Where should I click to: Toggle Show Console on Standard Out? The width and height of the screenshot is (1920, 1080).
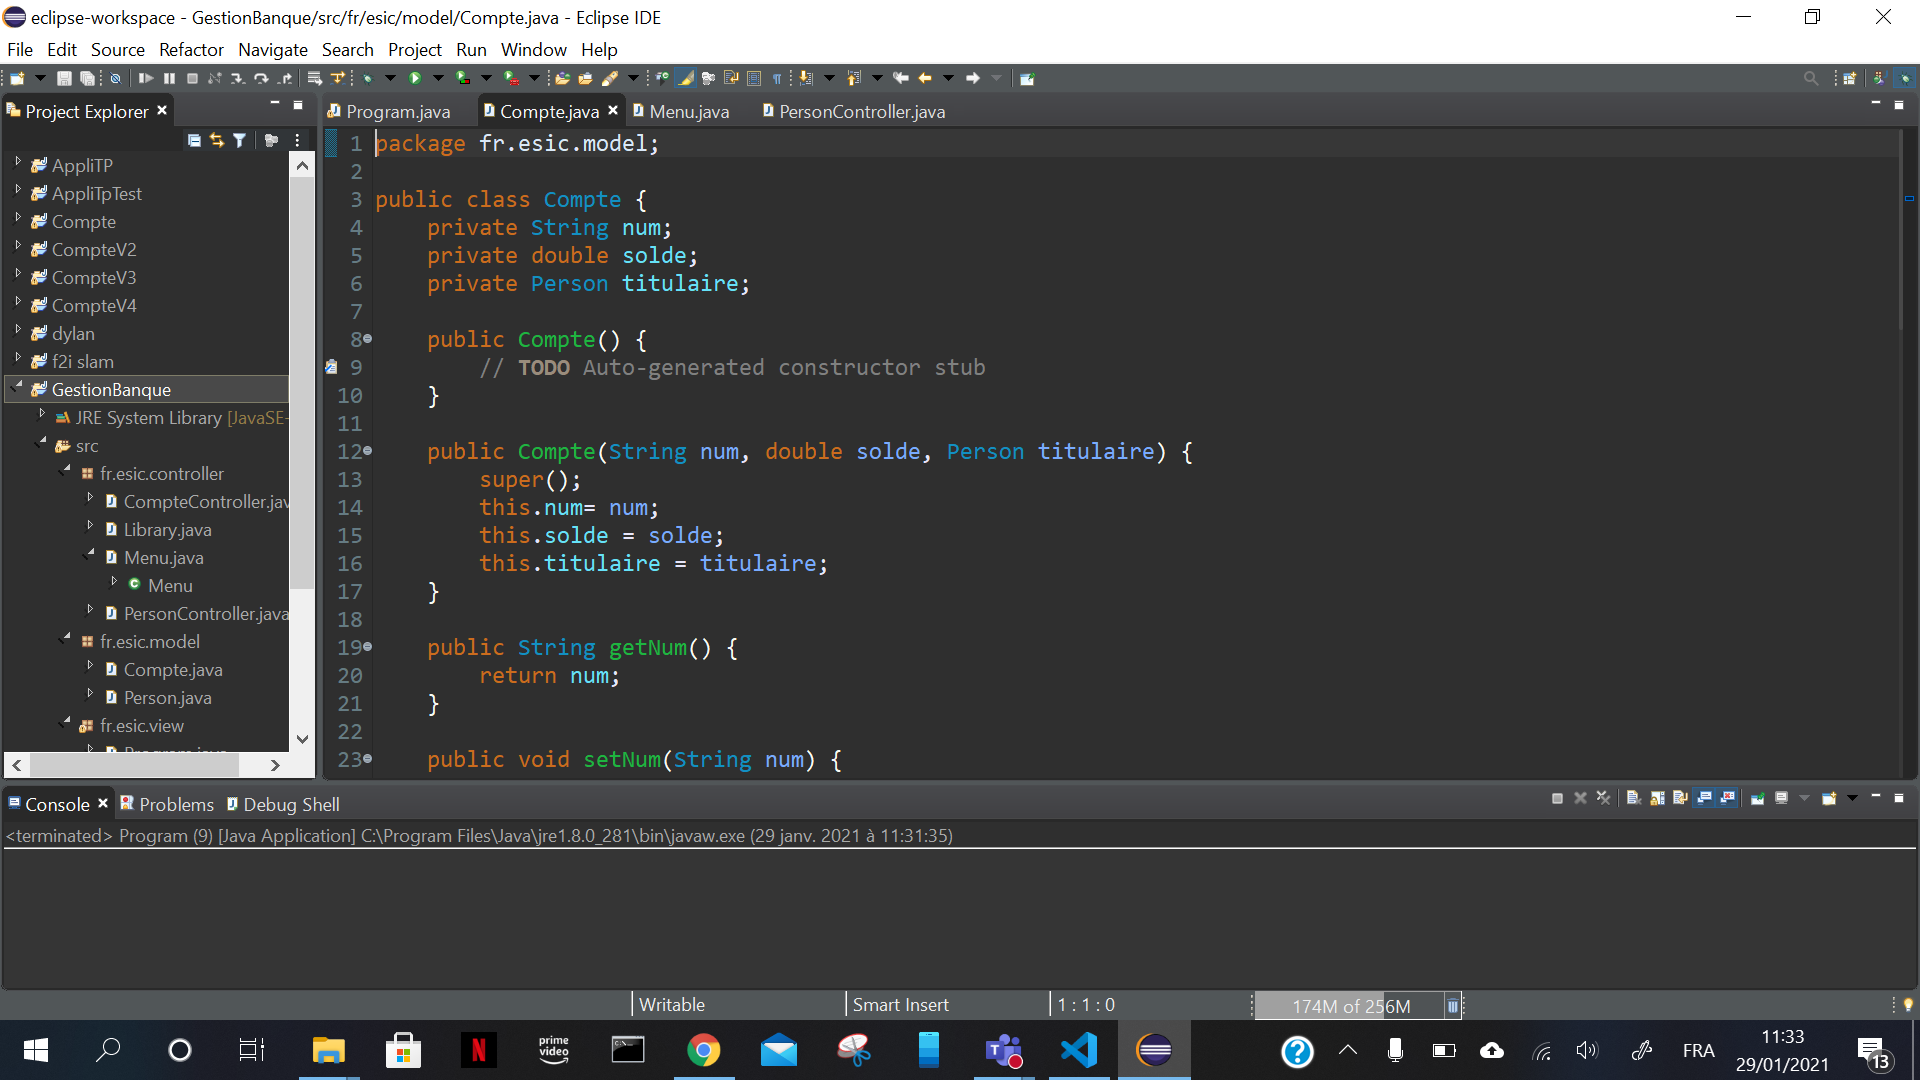pos(1704,798)
